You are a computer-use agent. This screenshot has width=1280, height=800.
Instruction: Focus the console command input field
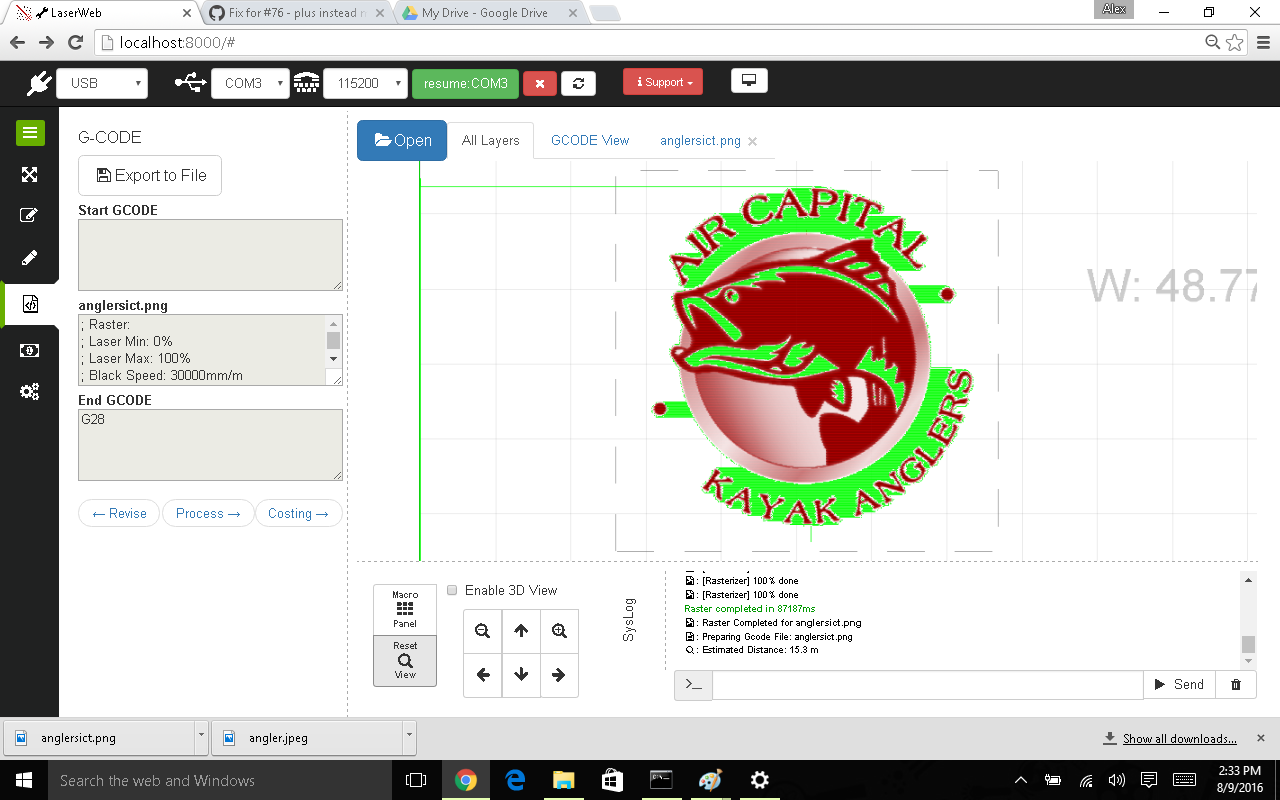(928, 685)
